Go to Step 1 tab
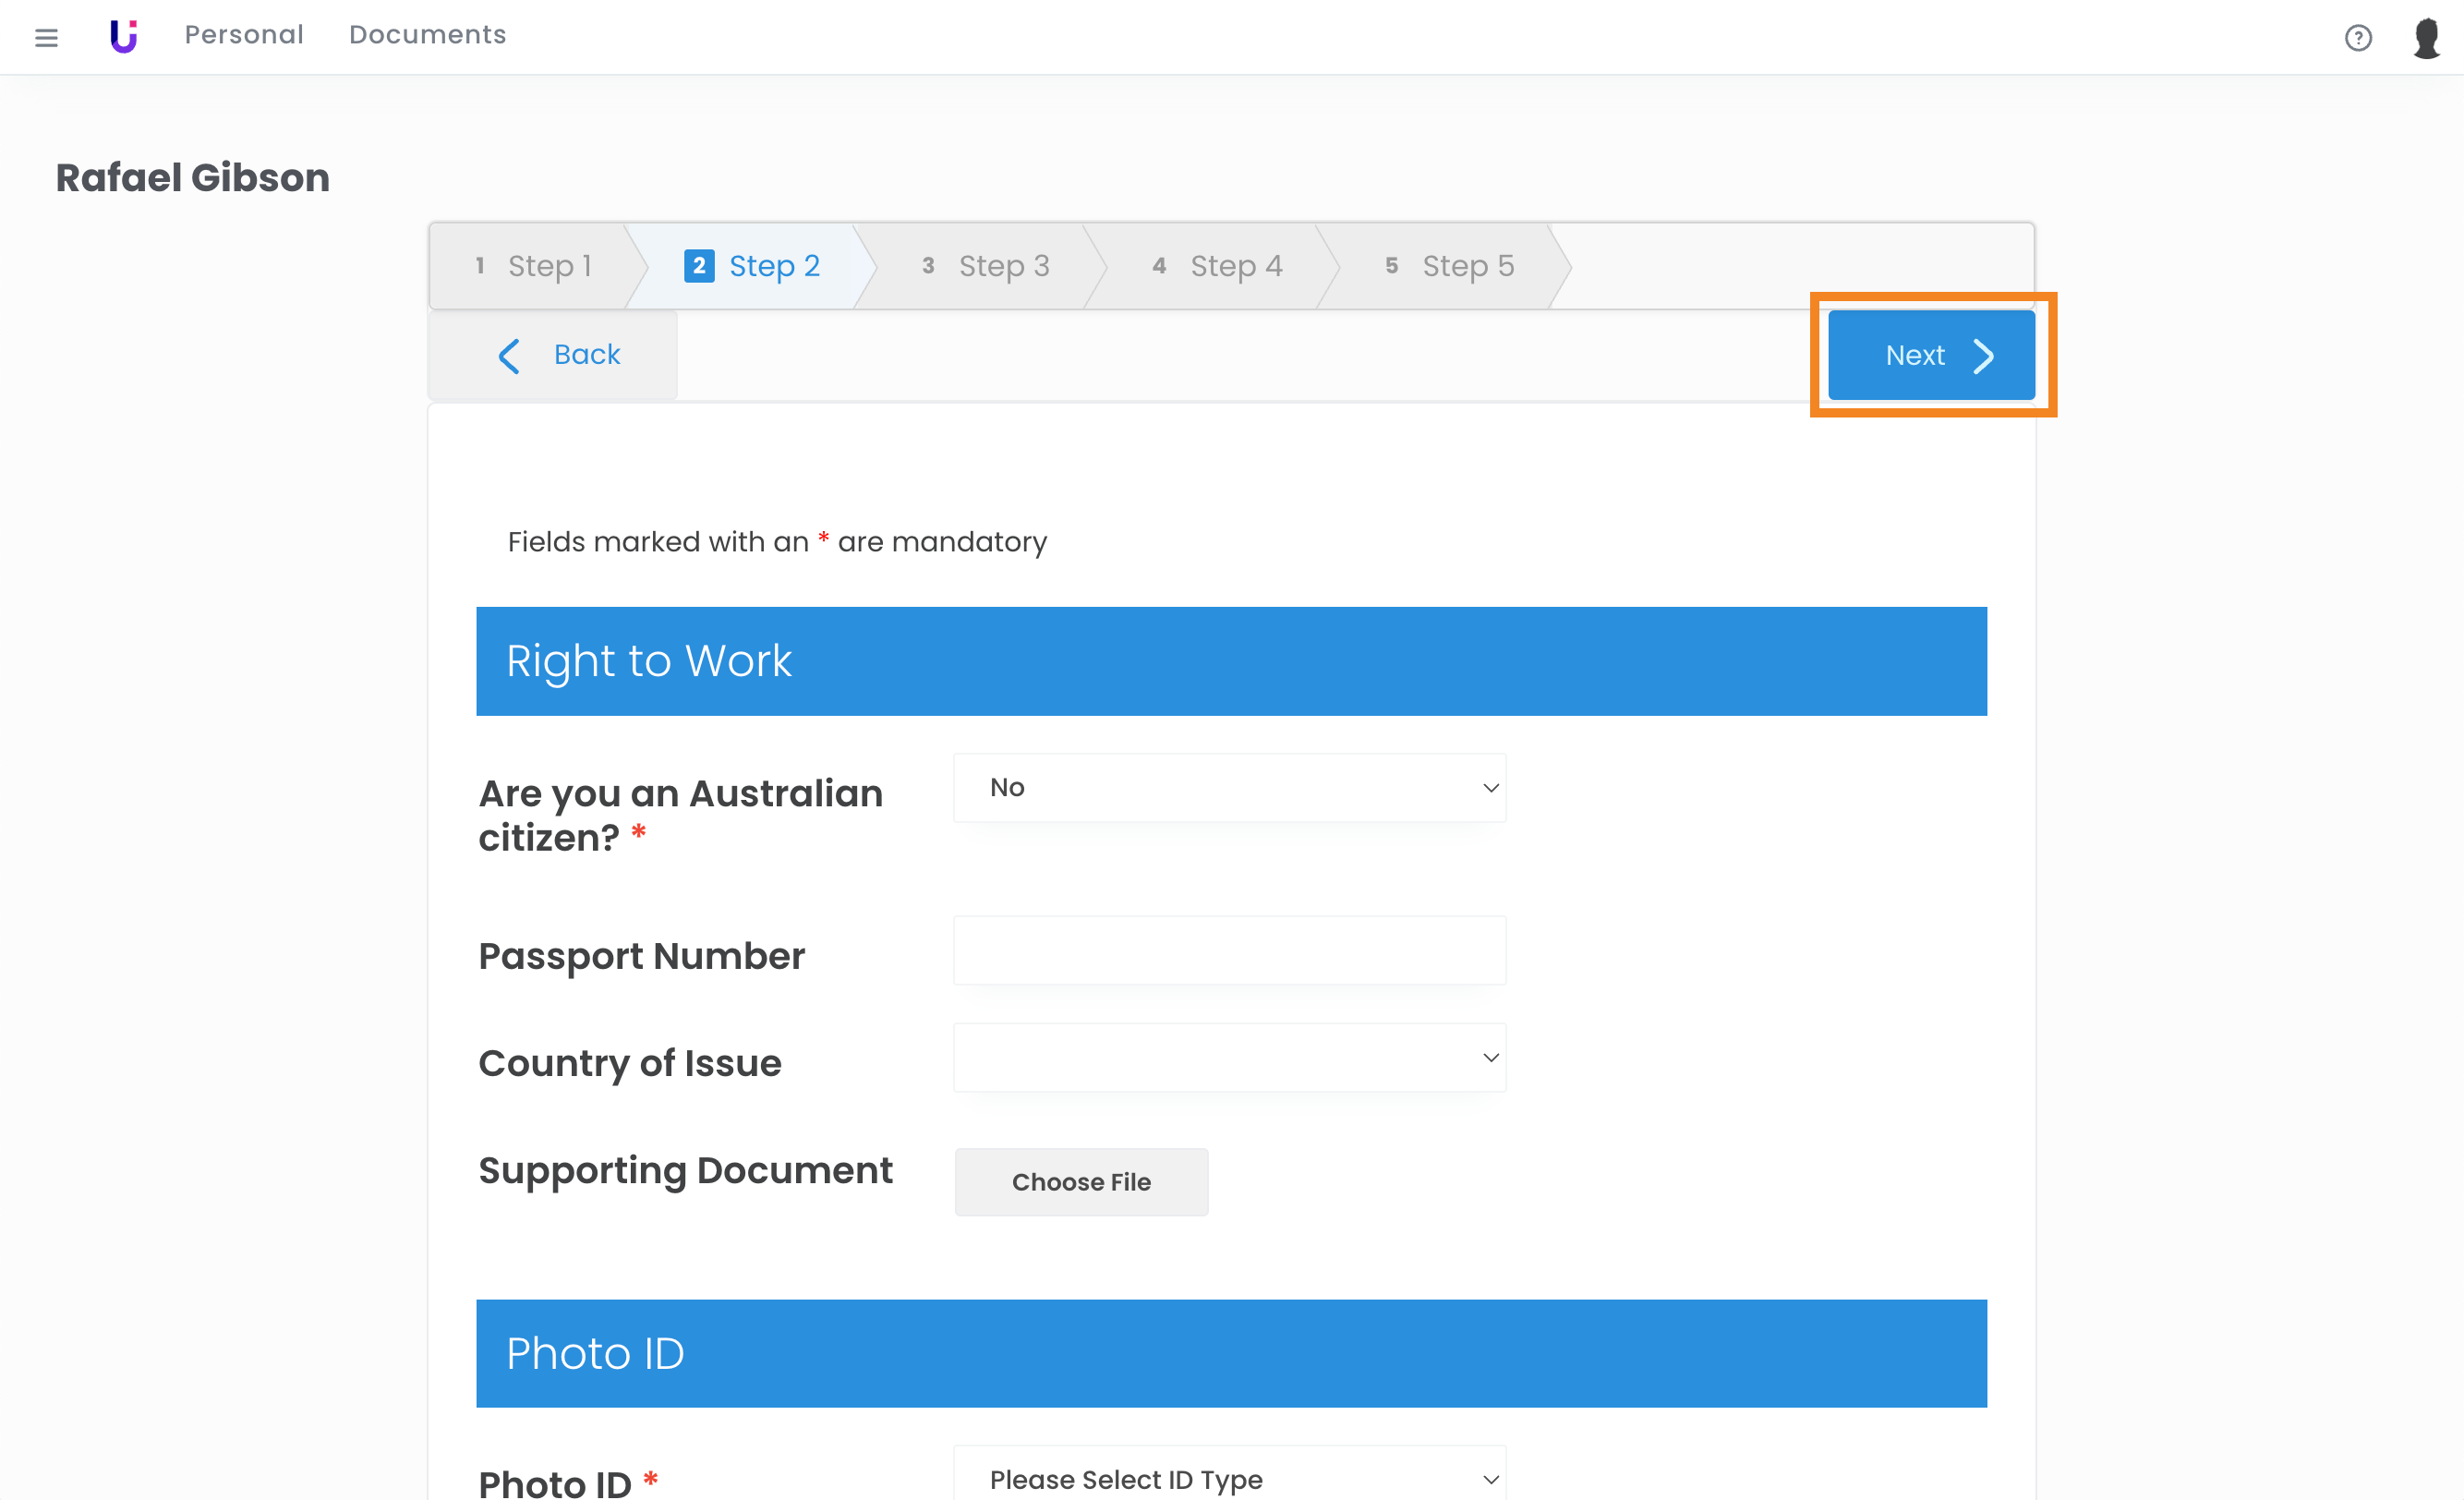2464x1500 pixels. 535,266
